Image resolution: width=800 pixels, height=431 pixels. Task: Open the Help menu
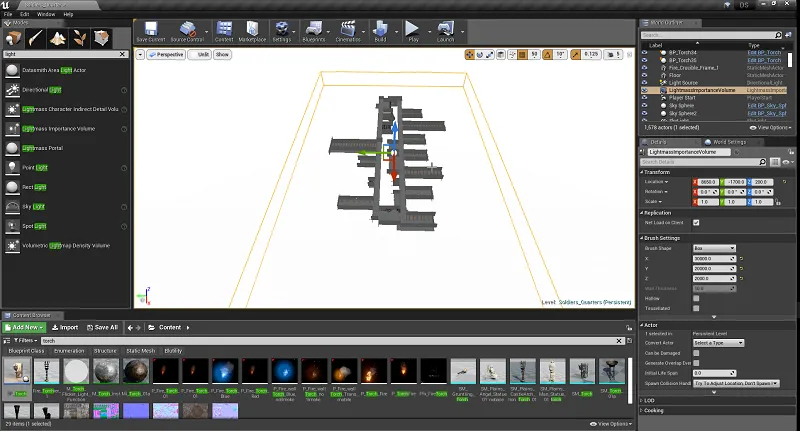[68, 14]
